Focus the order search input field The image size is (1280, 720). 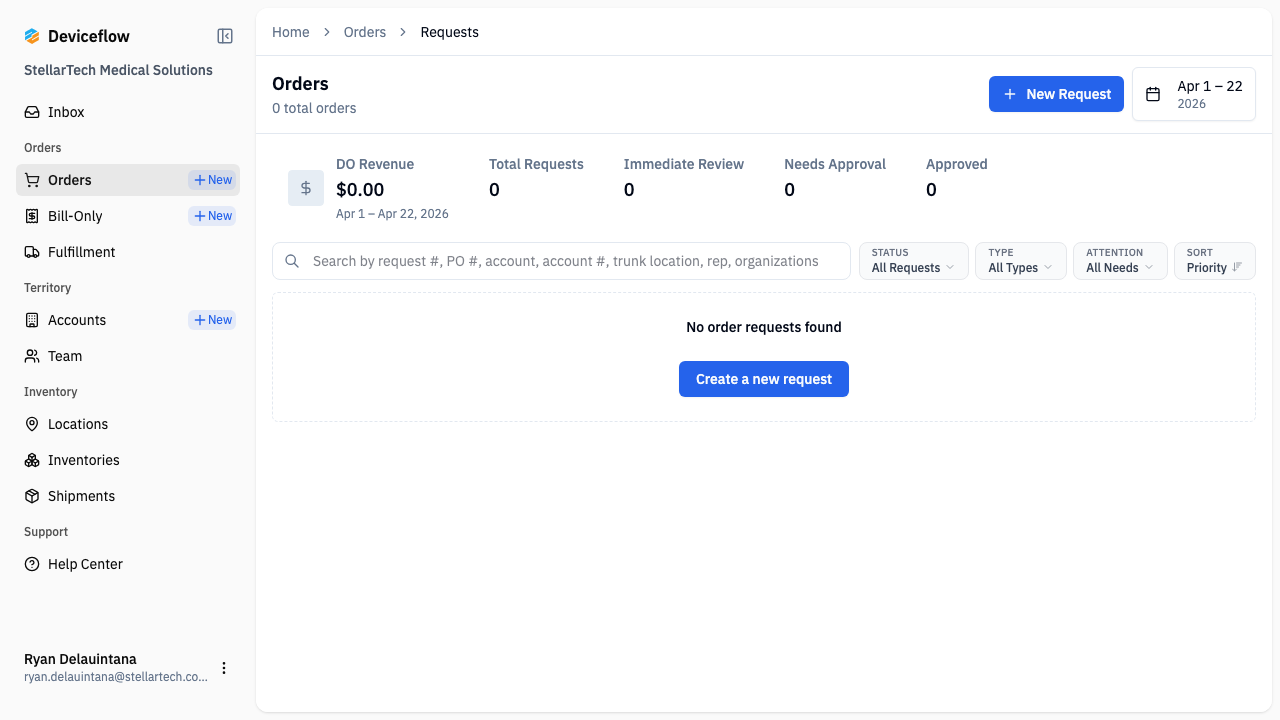click(561, 261)
